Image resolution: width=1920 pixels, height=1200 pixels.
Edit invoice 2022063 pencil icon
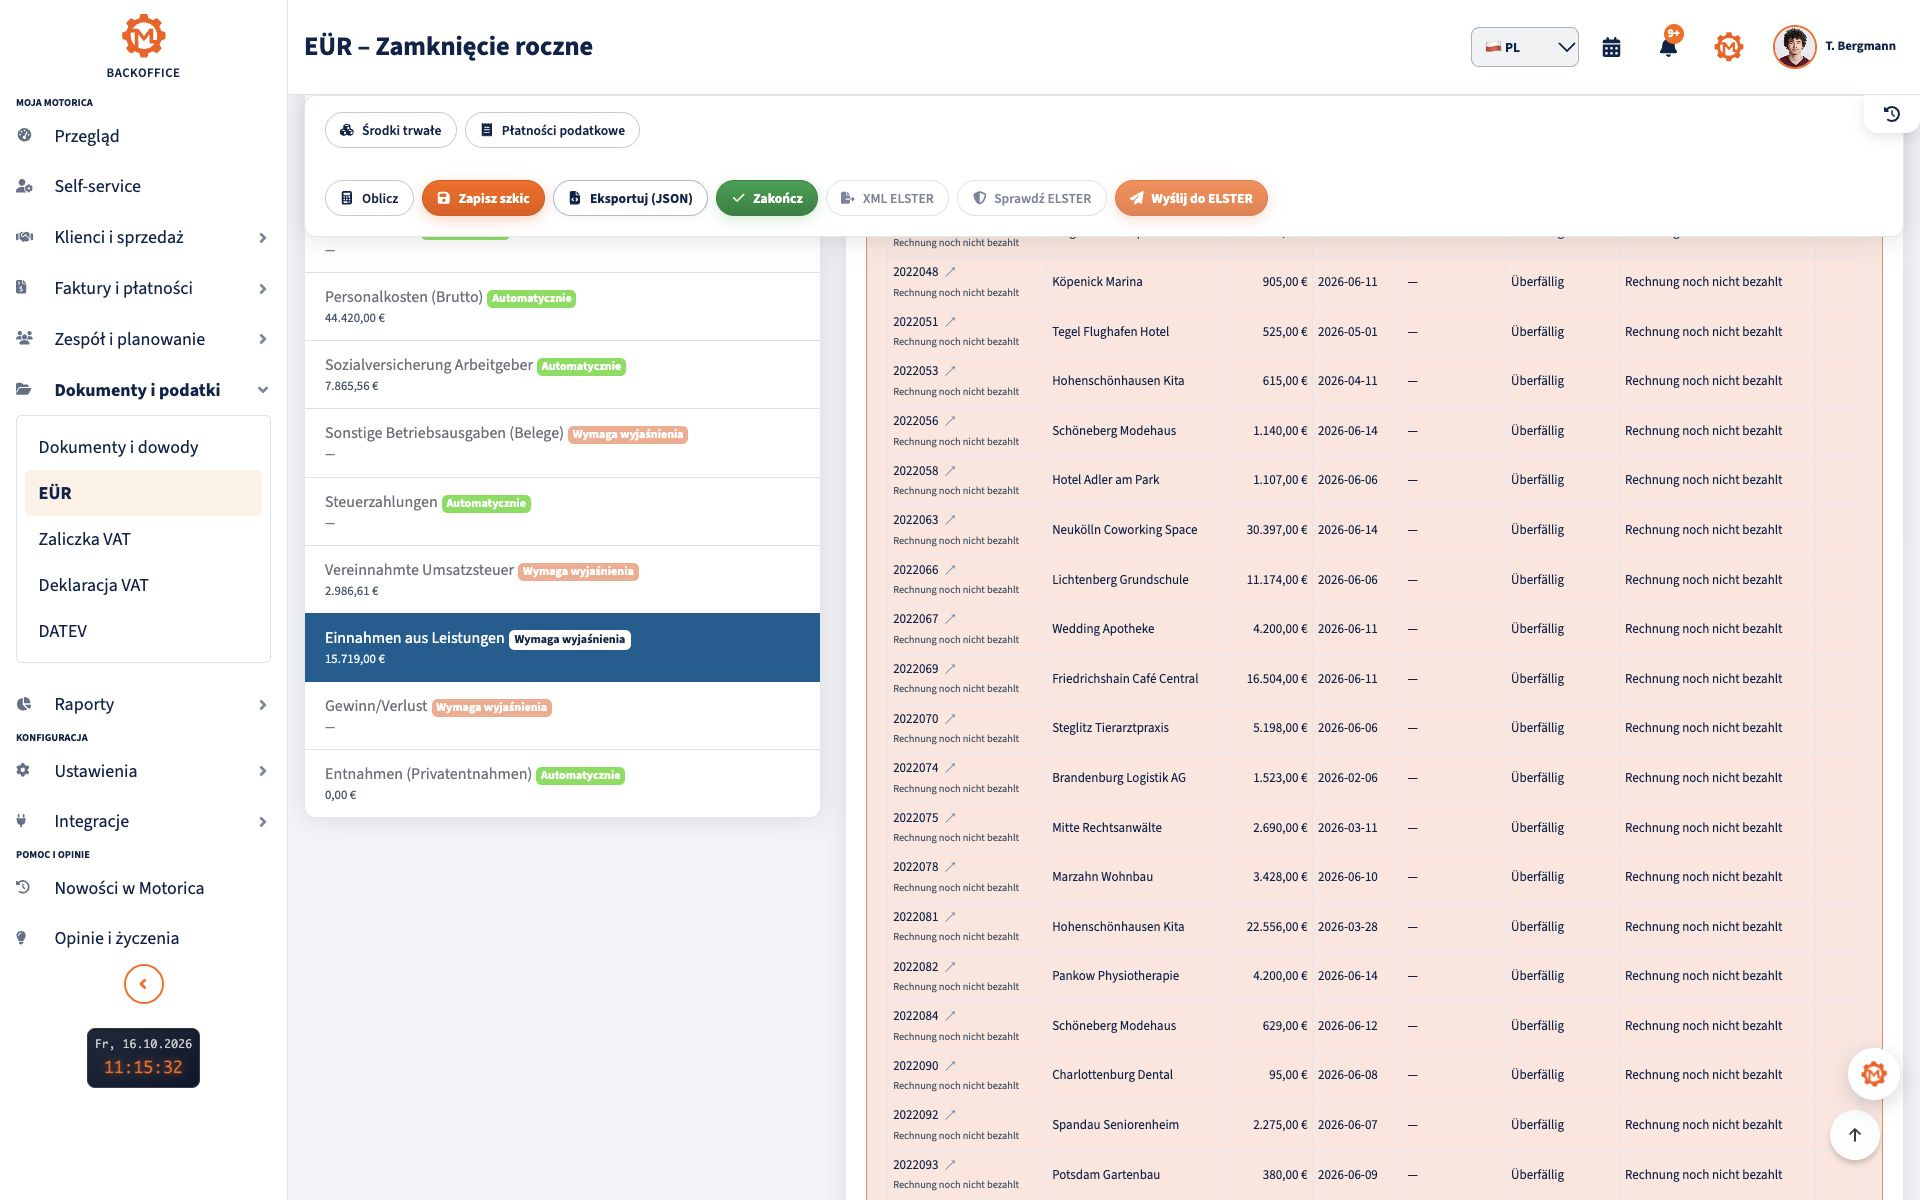point(950,520)
